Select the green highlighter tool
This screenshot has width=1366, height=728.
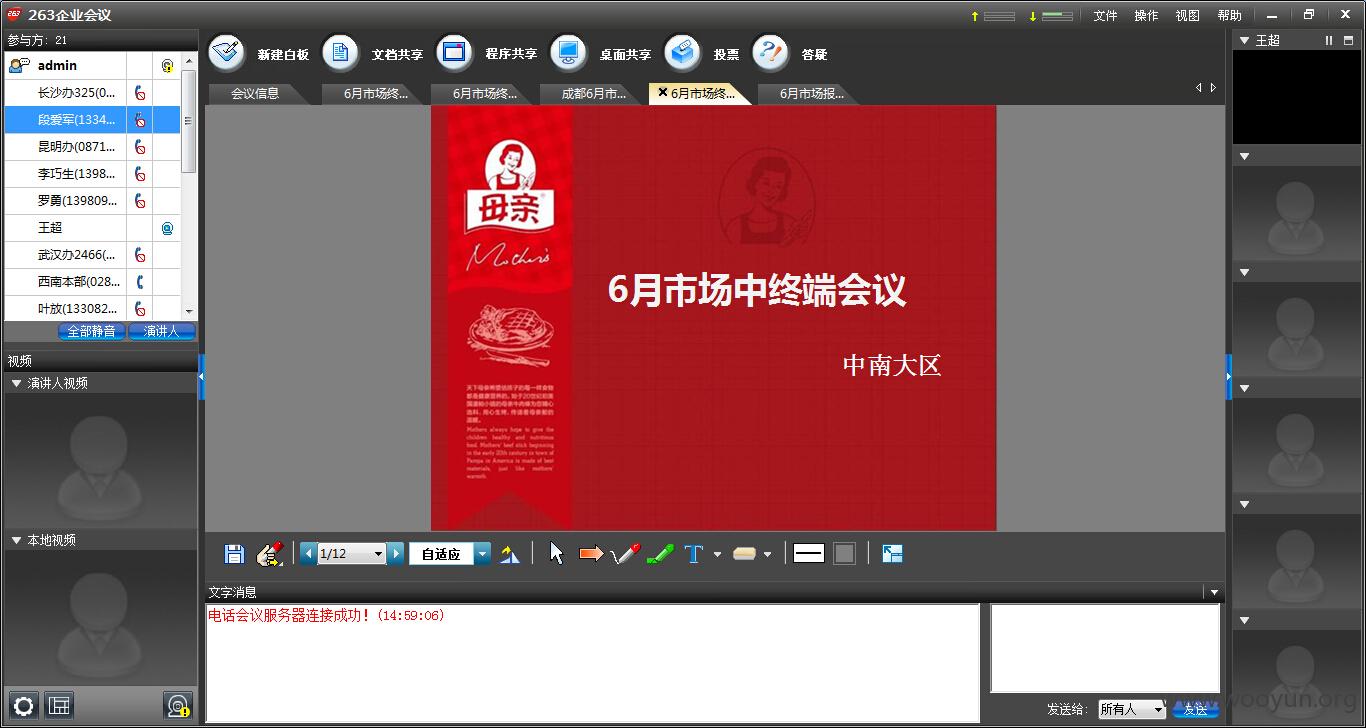click(x=660, y=553)
